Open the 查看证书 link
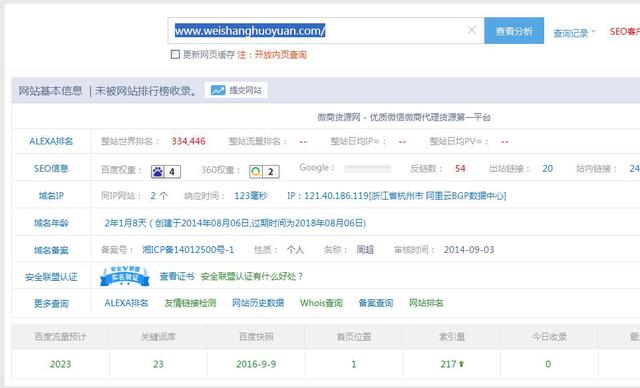 pos(177,276)
